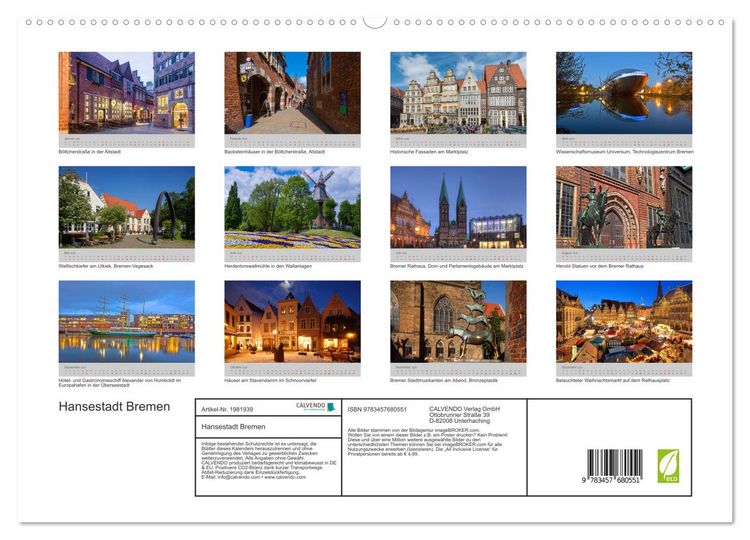The height and width of the screenshot is (540, 750).
Task: Click caption 'Wissenschaftsmuseum Universum, Technologiezentrum Bremen'
Action: pyautogui.click(x=625, y=152)
